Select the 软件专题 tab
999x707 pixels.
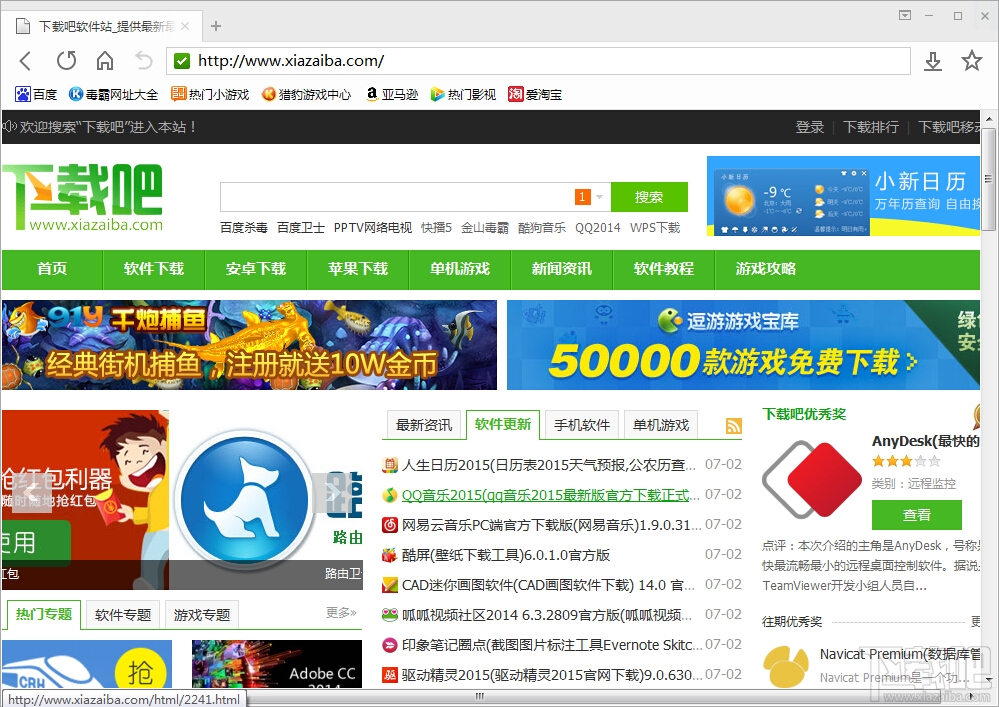[123, 615]
